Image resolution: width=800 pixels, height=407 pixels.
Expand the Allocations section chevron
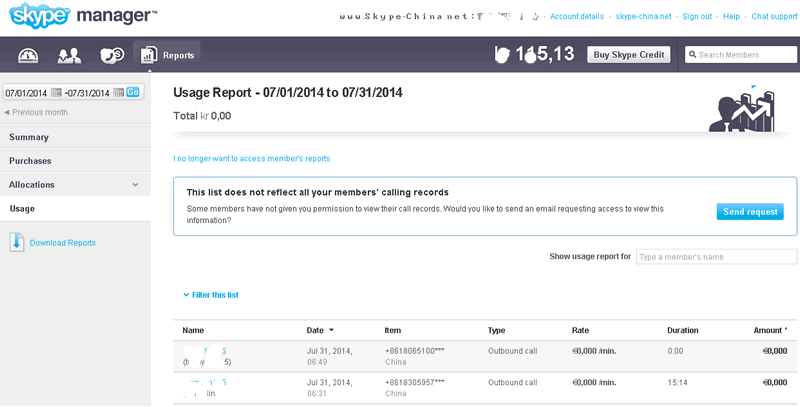[135, 185]
